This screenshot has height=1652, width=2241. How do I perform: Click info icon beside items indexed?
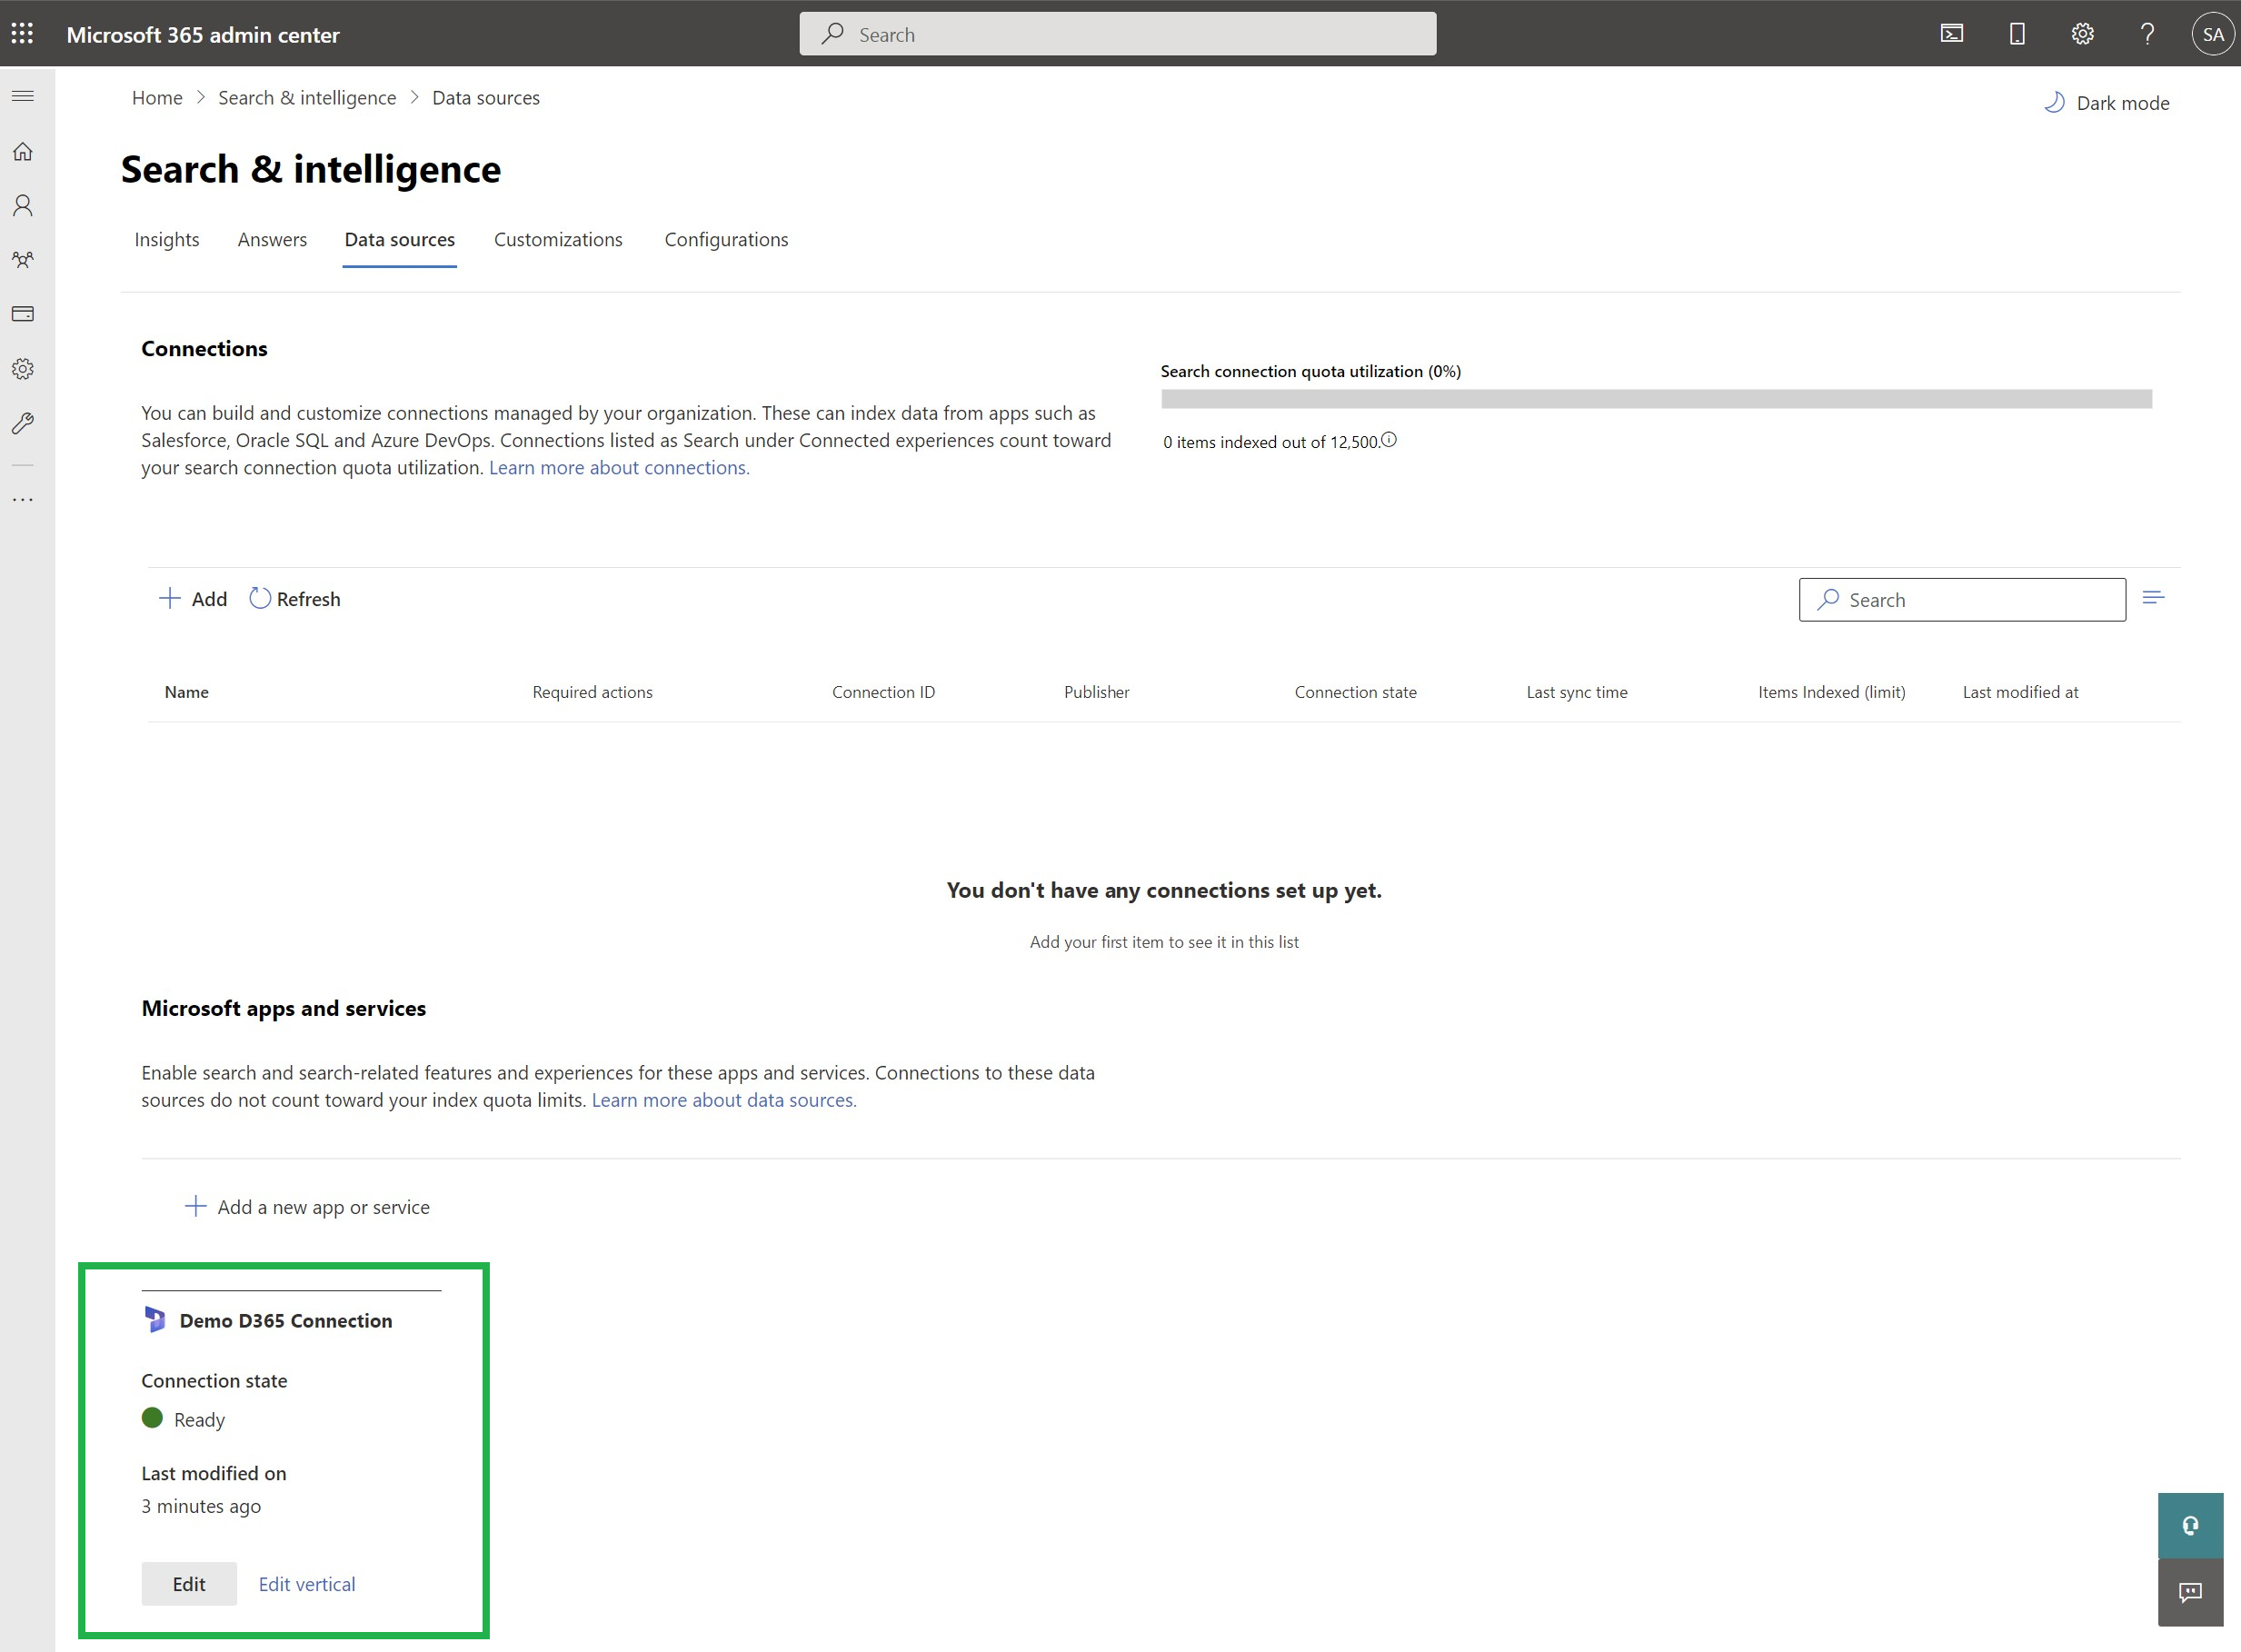click(1389, 439)
